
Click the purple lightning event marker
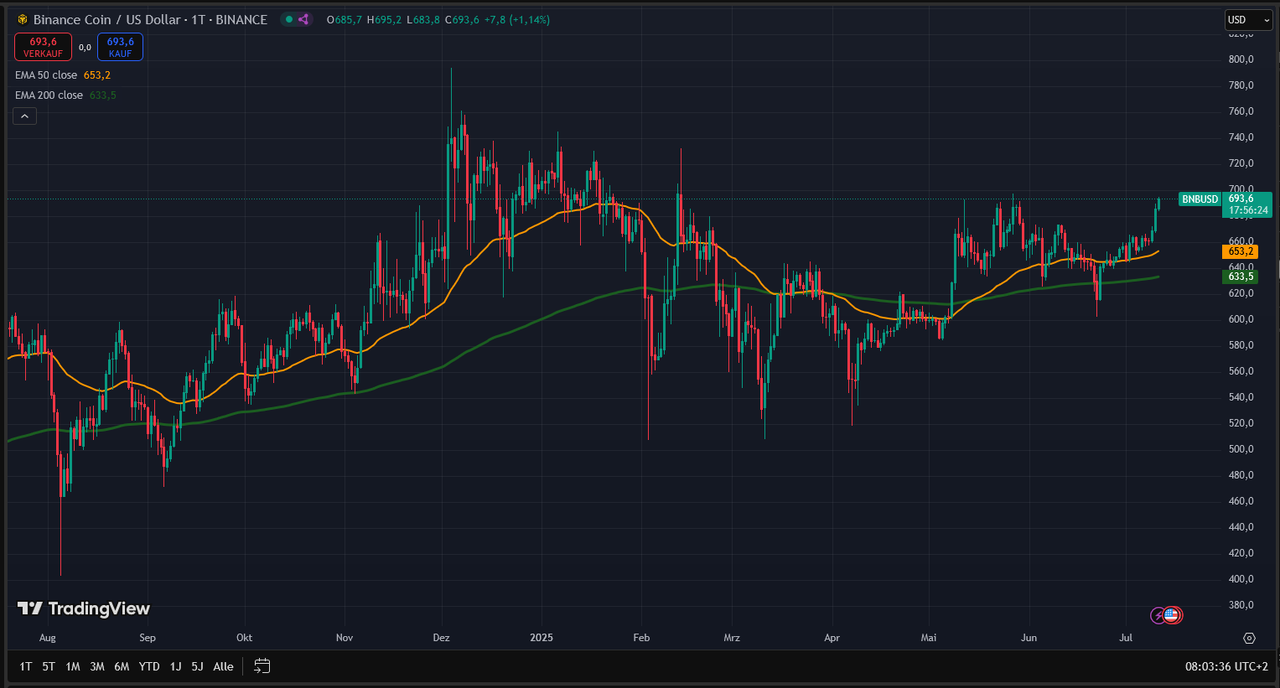[x=1158, y=615]
